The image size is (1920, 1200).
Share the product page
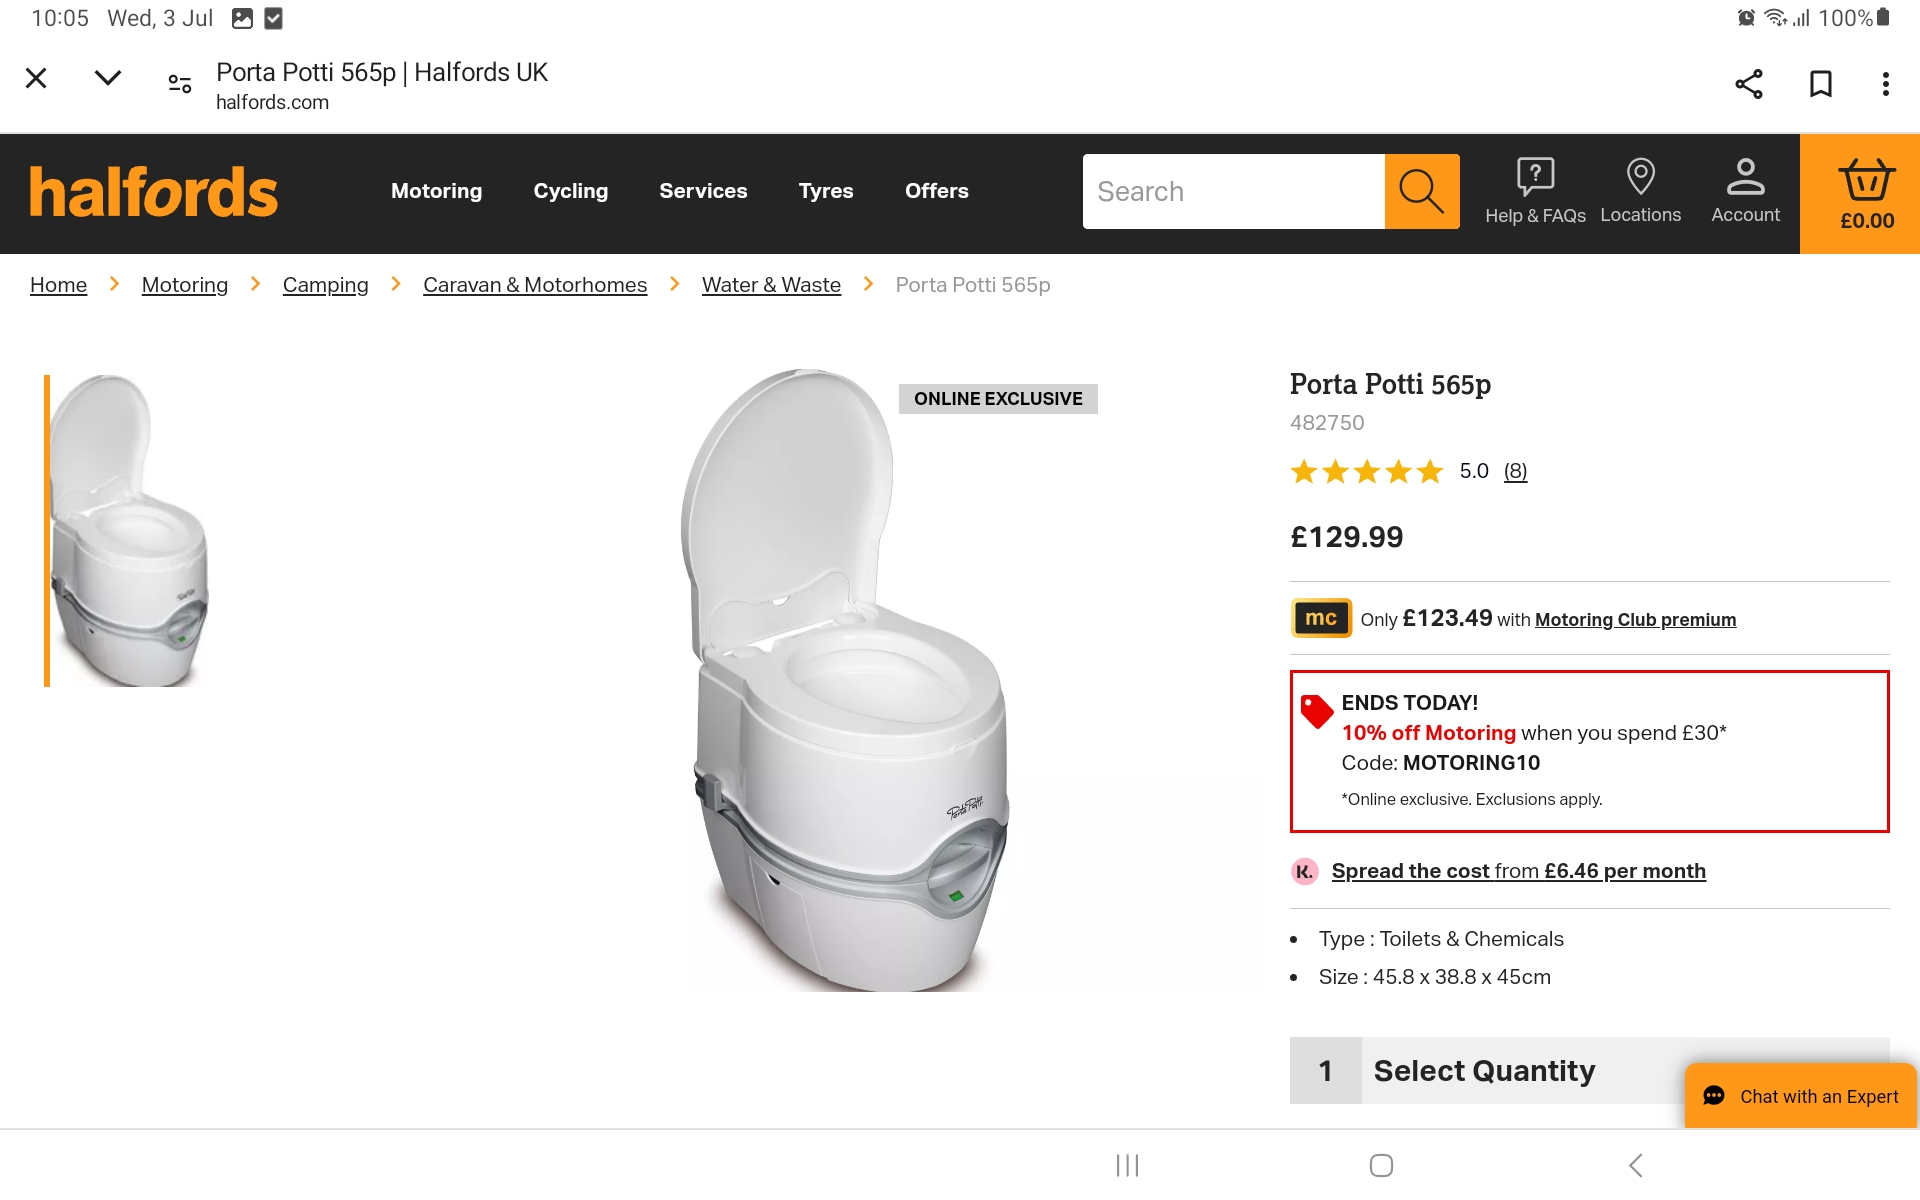(x=1748, y=84)
